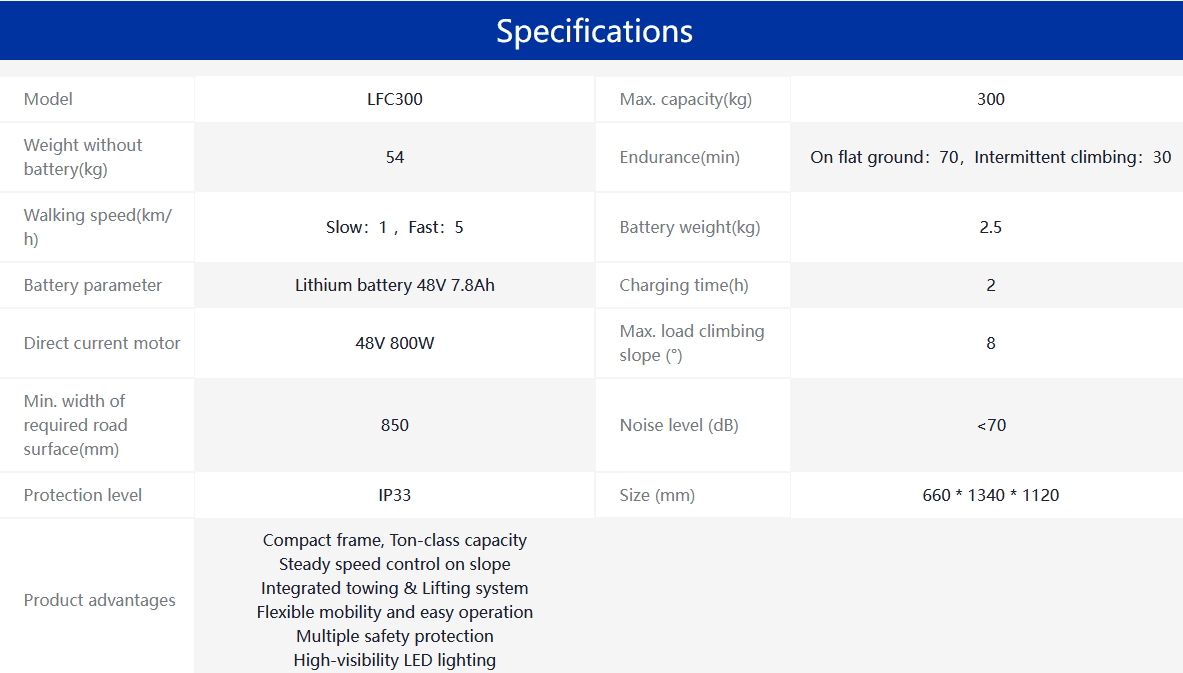This screenshot has width=1183, height=673.
Task: Click the Walking speed(km/h) label
Action: click(97, 227)
